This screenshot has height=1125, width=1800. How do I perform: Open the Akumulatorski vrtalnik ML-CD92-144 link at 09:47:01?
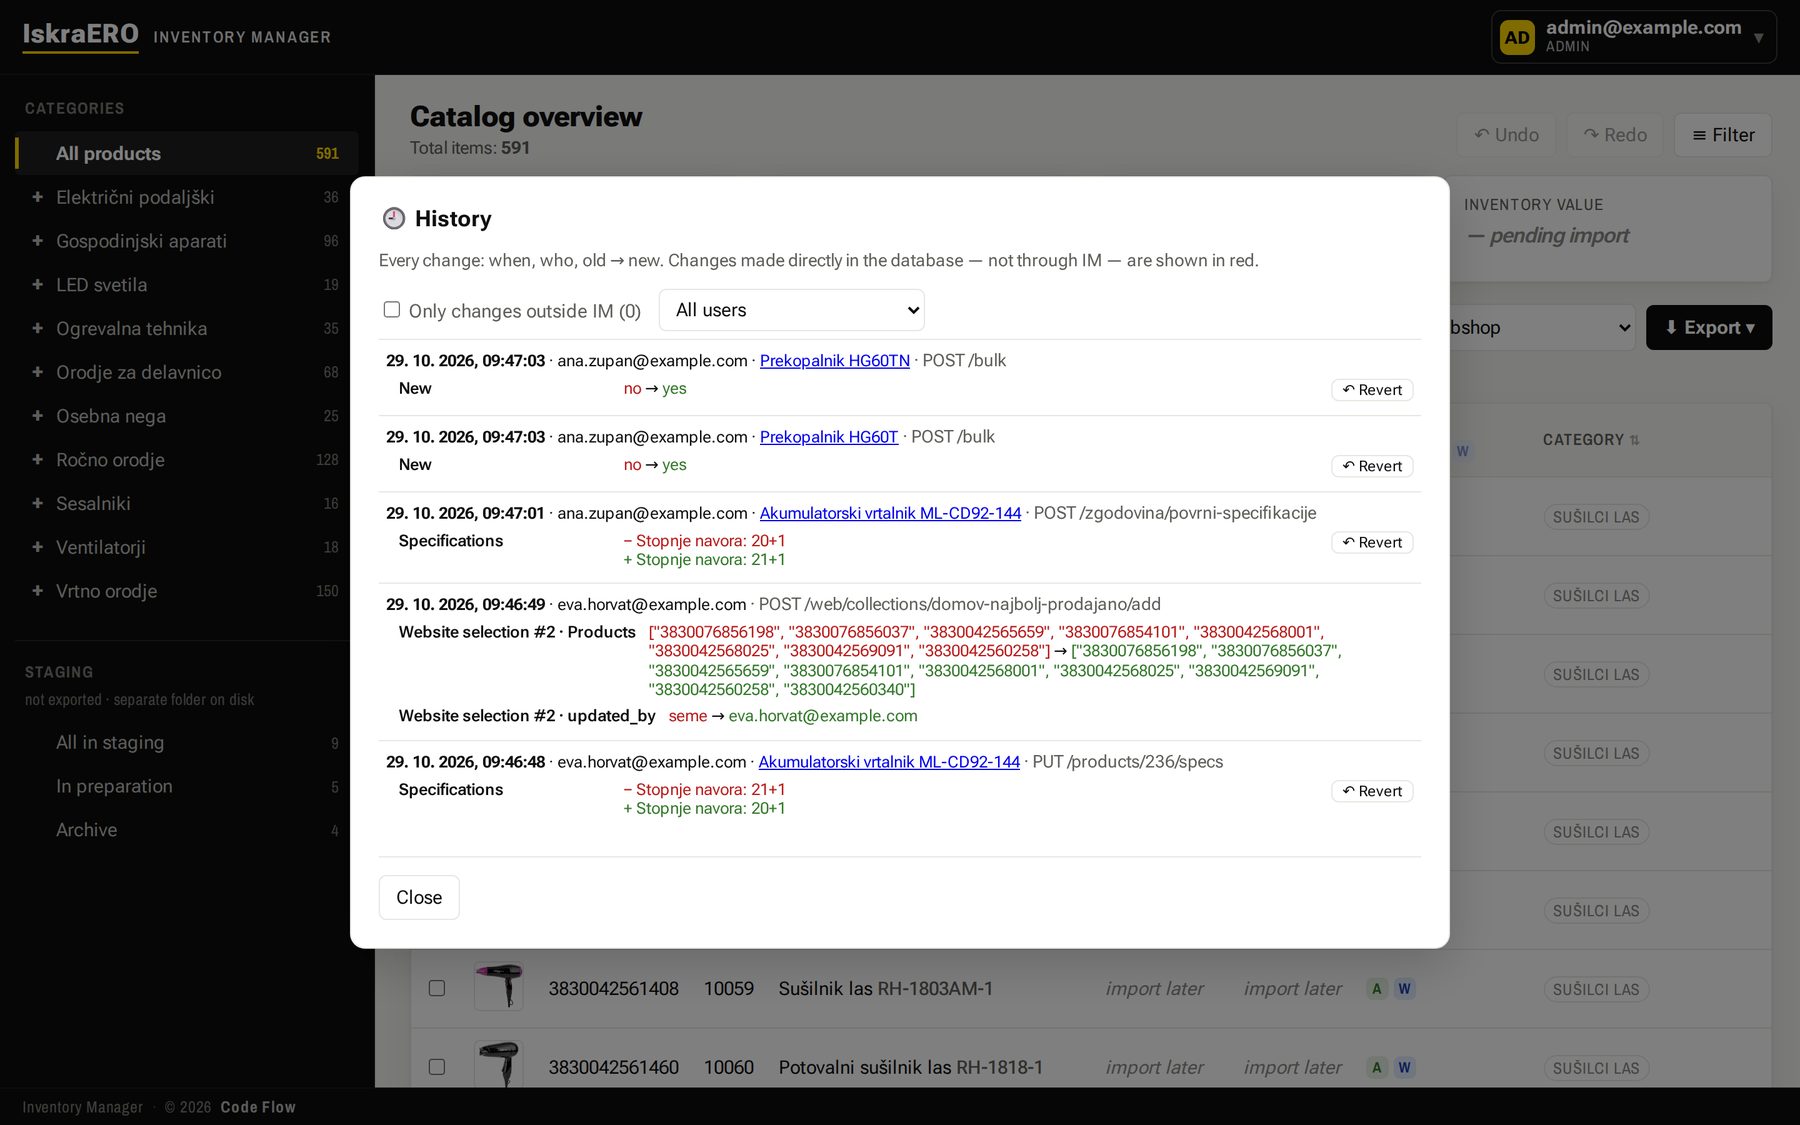coord(890,513)
